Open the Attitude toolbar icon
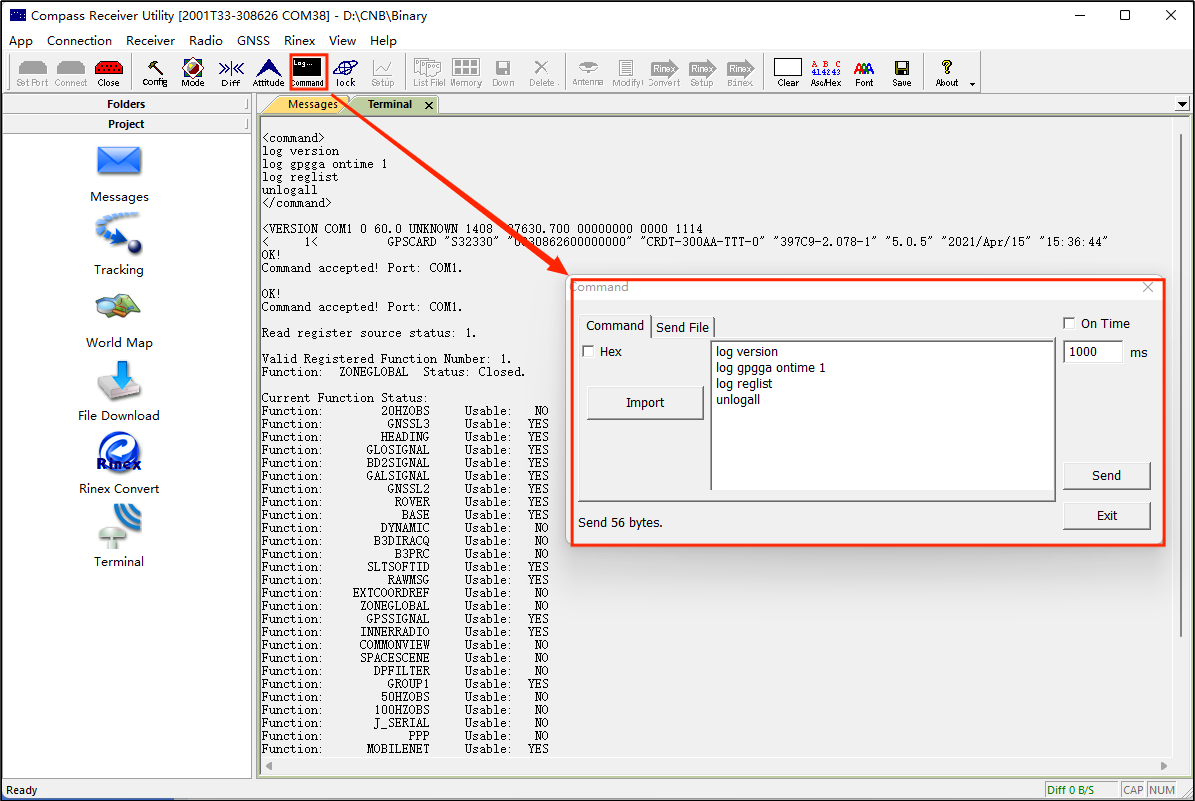Image resolution: width=1195 pixels, height=801 pixels. coord(268,73)
